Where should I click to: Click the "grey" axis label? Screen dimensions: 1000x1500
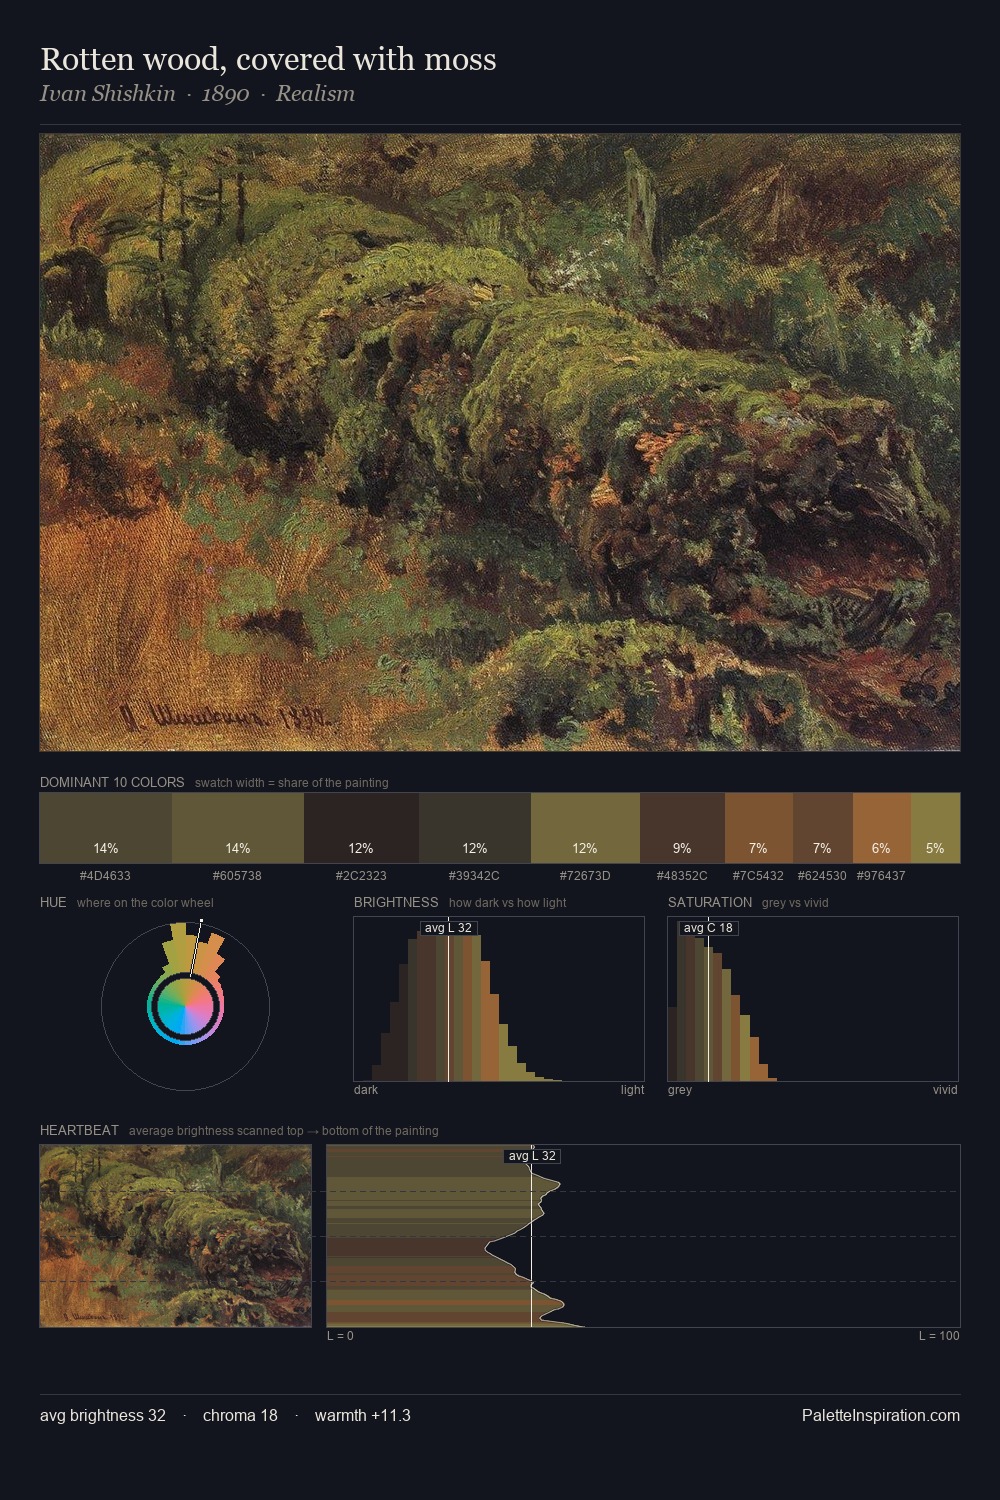tap(680, 1090)
